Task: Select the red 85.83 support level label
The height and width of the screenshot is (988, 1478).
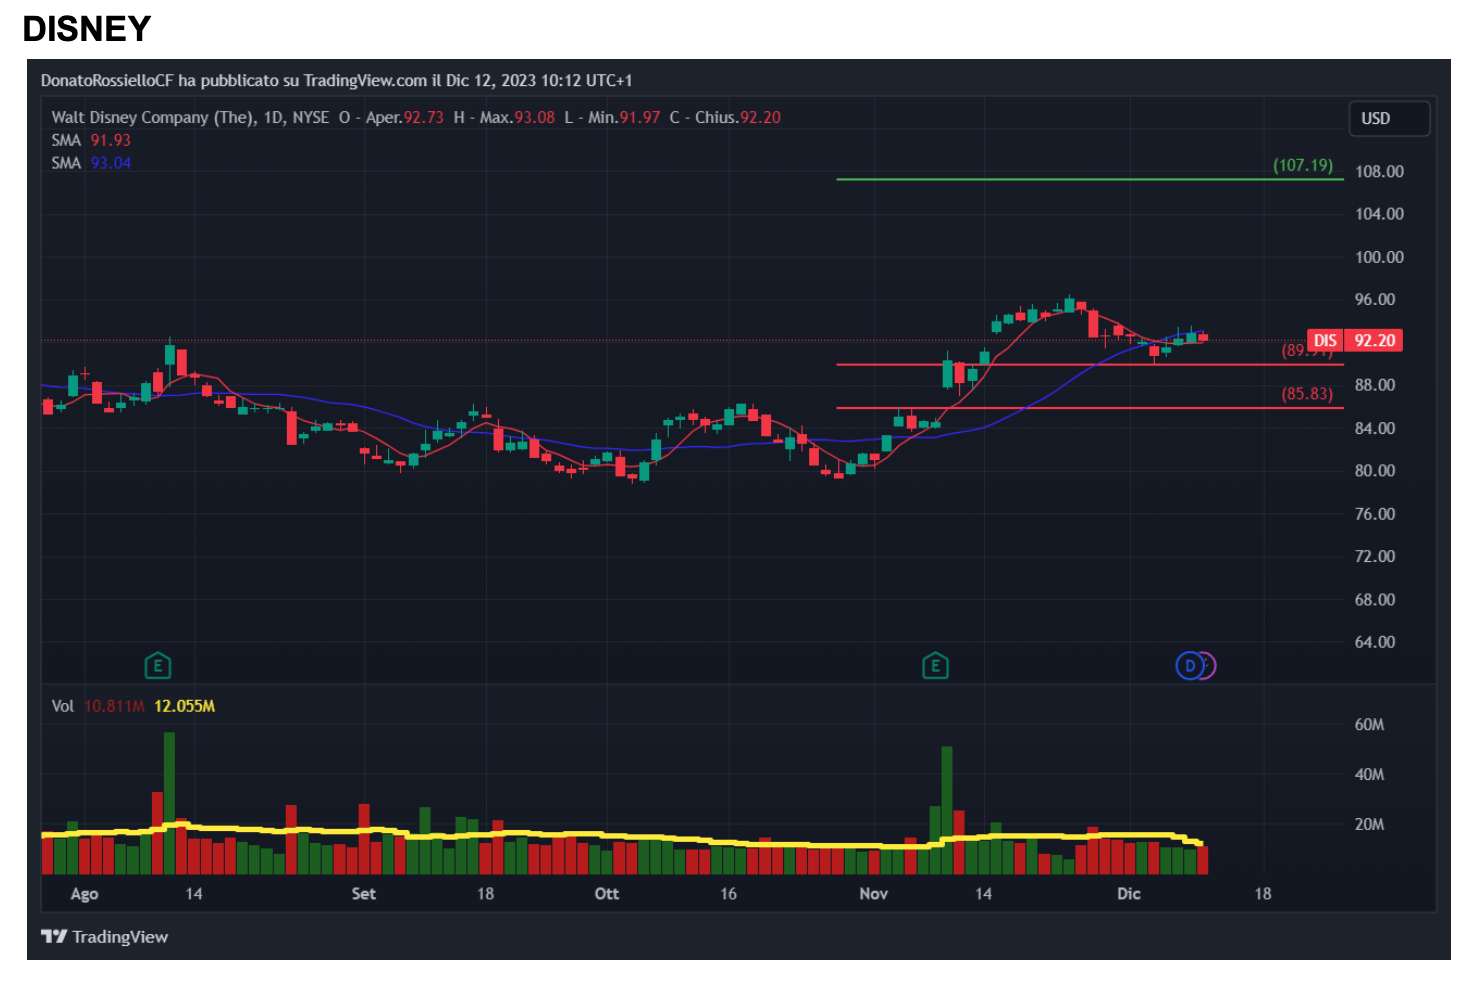Action: coord(1307,394)
